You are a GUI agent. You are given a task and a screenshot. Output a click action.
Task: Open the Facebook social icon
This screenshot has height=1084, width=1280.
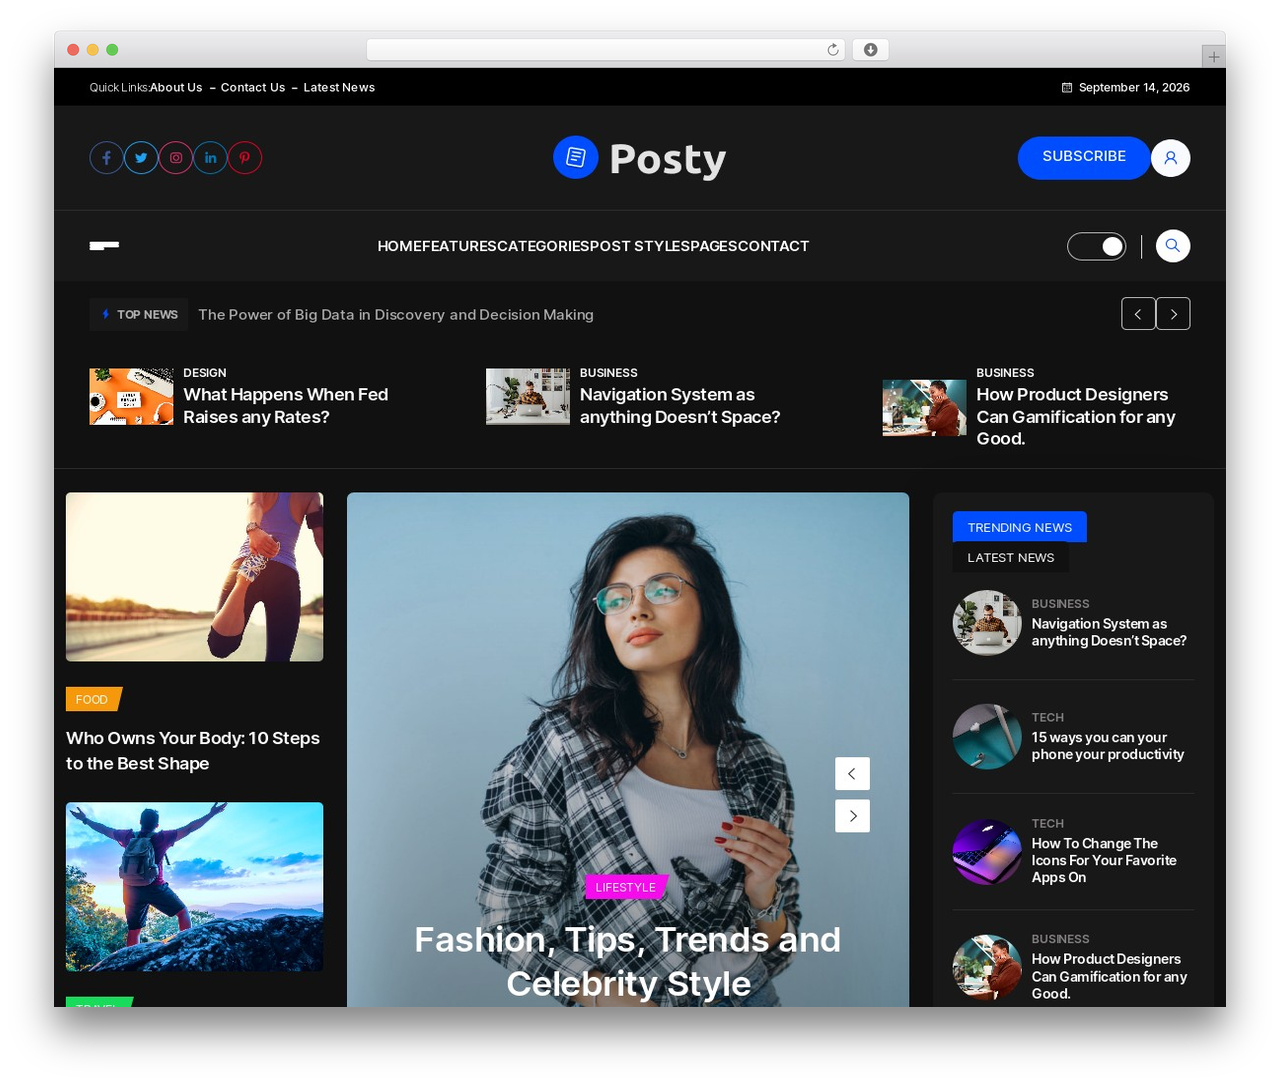pos(107,158)
